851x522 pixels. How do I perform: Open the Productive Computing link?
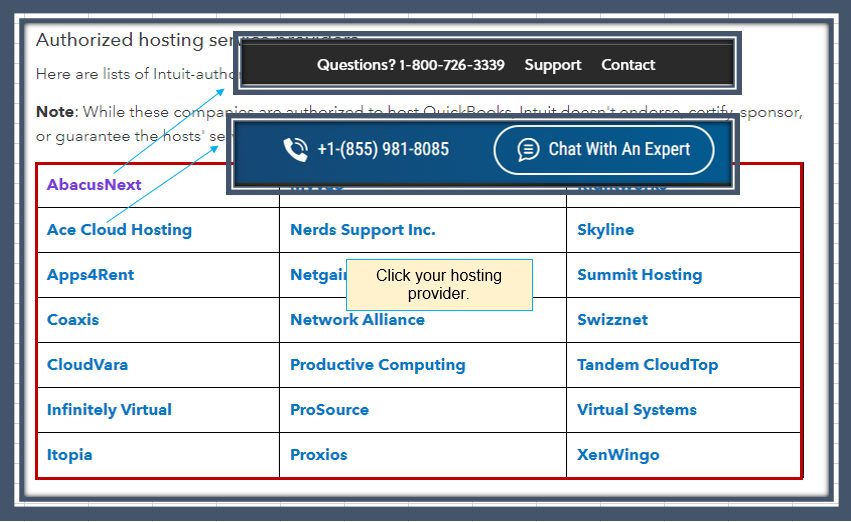point(378,365)
